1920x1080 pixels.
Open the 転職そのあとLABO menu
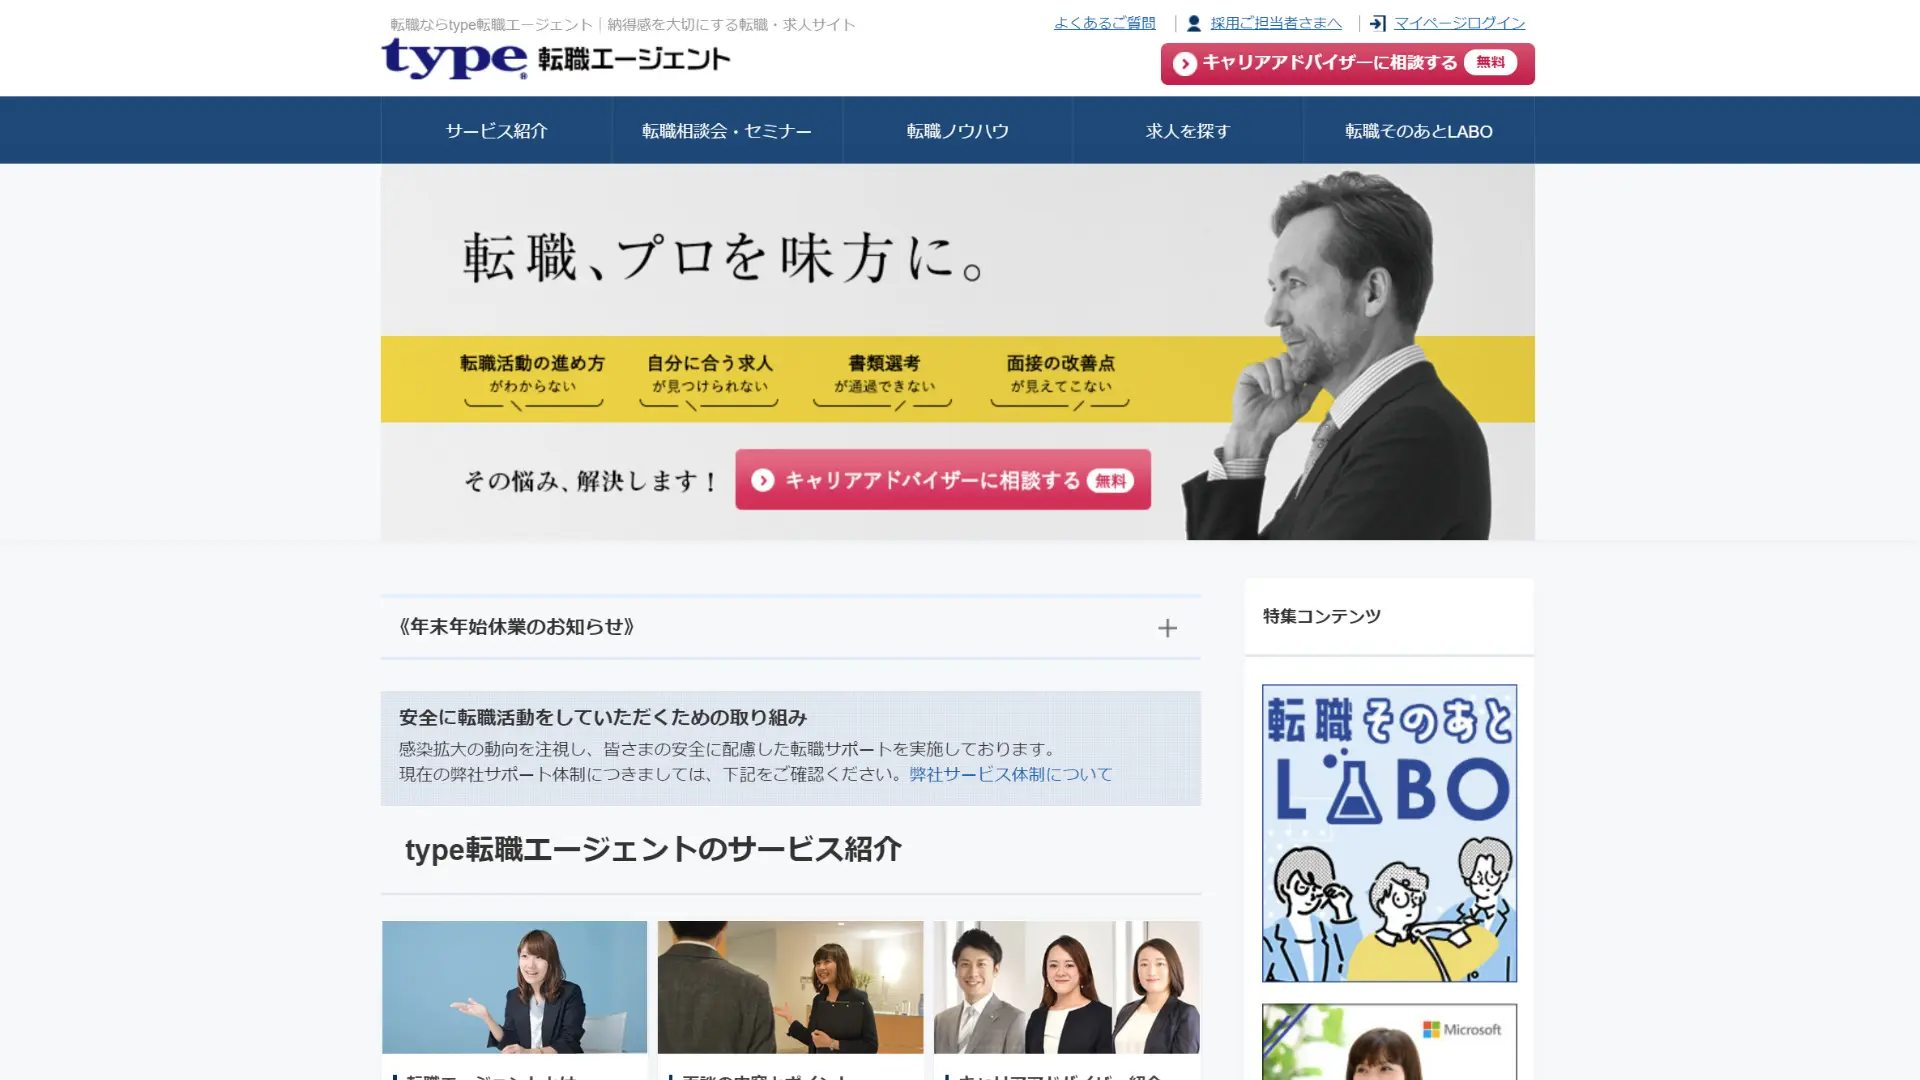click(1418, 131)
